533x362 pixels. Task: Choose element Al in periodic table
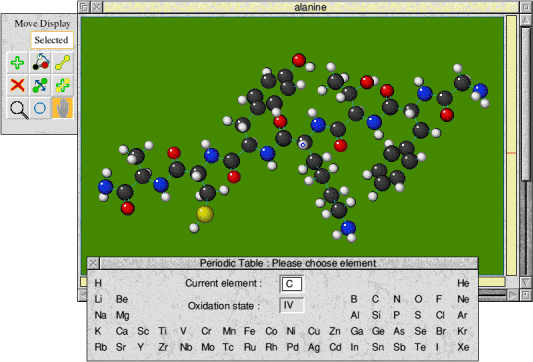point(355,315)
